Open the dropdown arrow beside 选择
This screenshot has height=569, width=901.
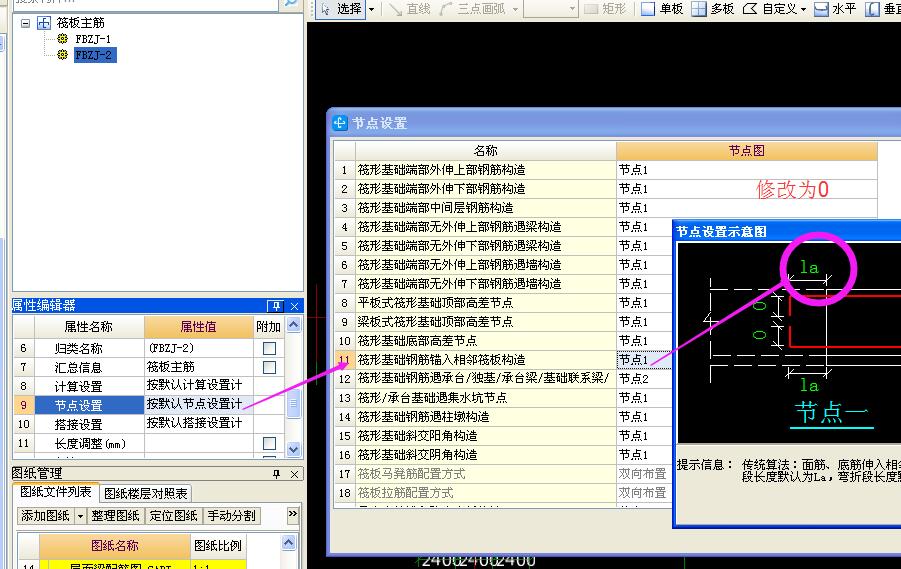pos(371,9)
